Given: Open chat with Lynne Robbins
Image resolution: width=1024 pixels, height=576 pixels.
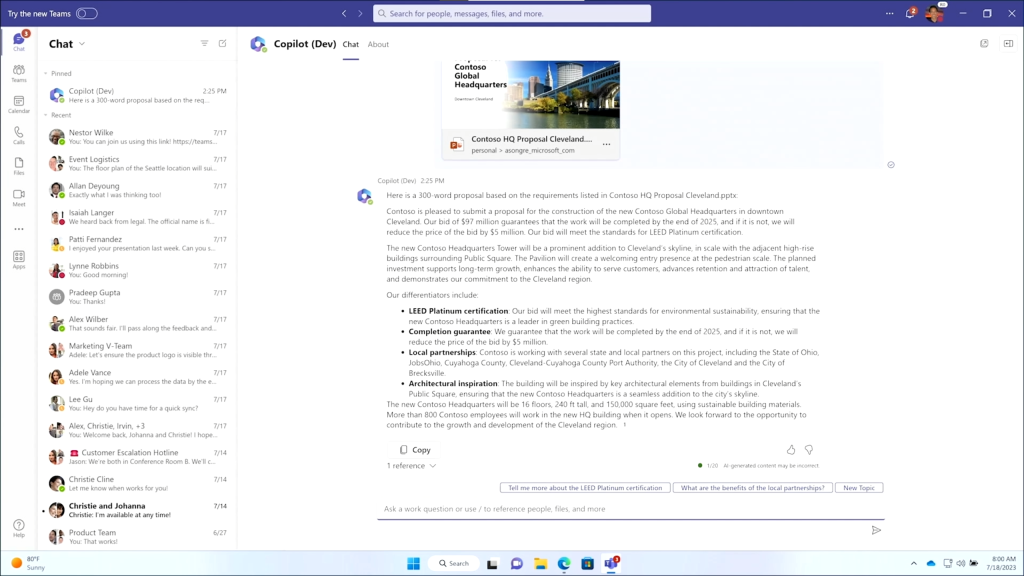Looking at the screenshot, I should (x=138, y=270).
